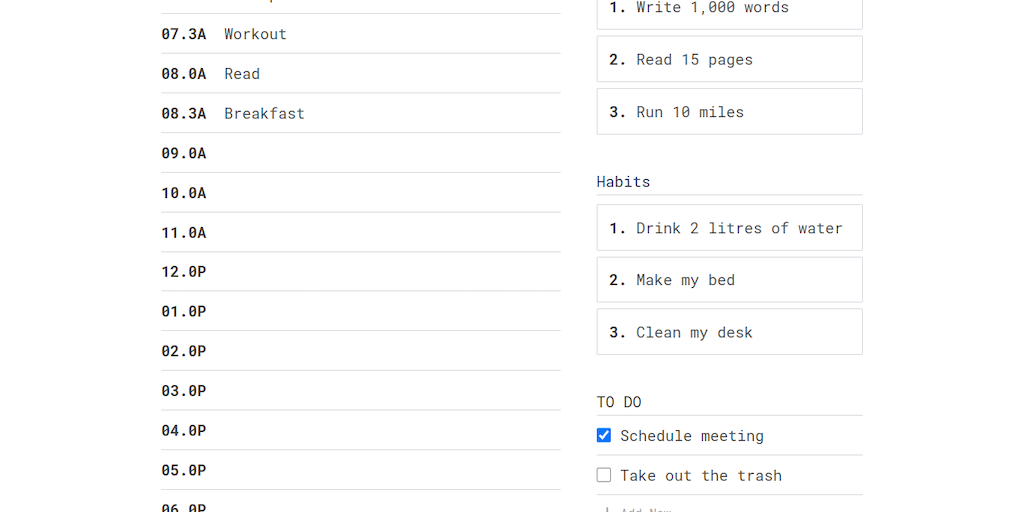
Task: Click the Breakfast entry at 08.3A
Action: click(x=264, y=114)
